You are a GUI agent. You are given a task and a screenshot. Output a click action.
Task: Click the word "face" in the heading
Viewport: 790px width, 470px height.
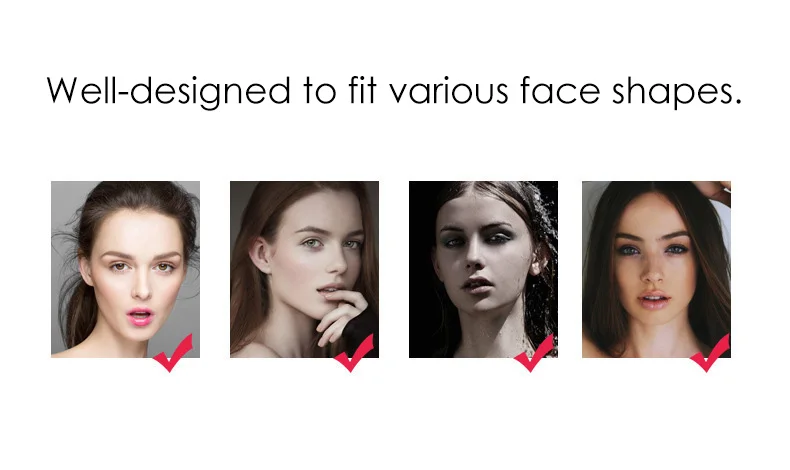tap(560, 90)
